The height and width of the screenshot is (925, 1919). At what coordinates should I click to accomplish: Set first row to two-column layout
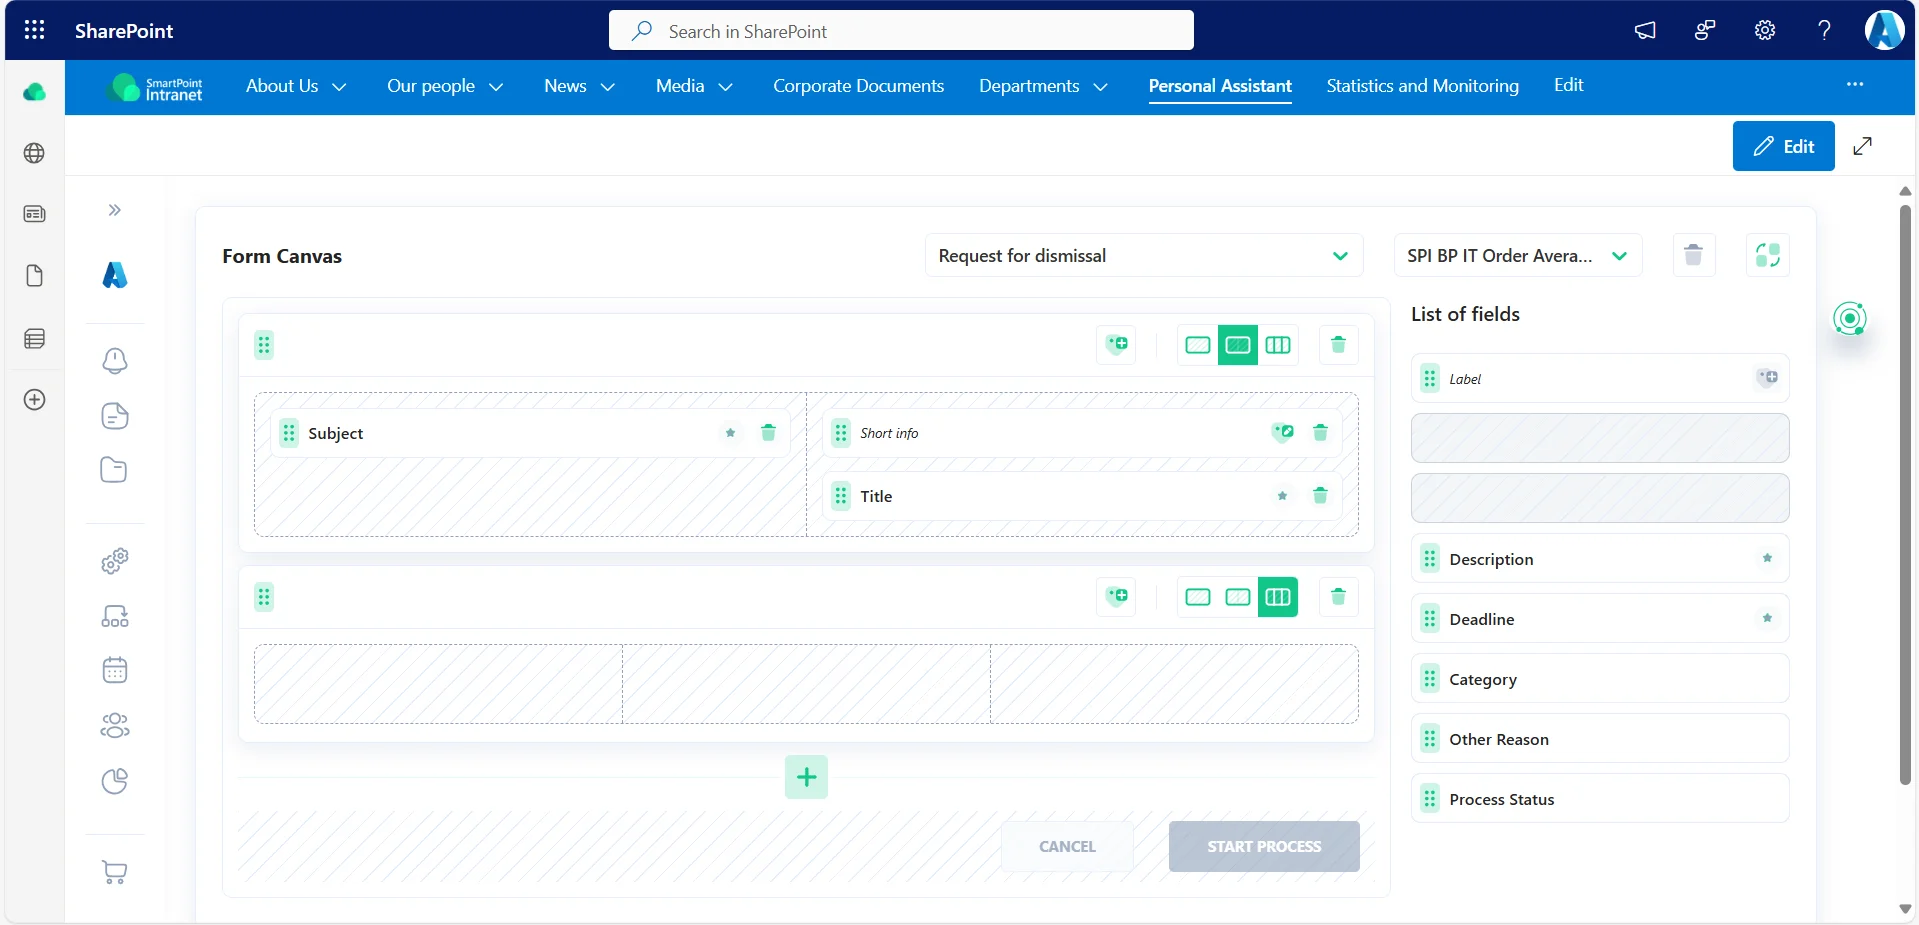1237,345
